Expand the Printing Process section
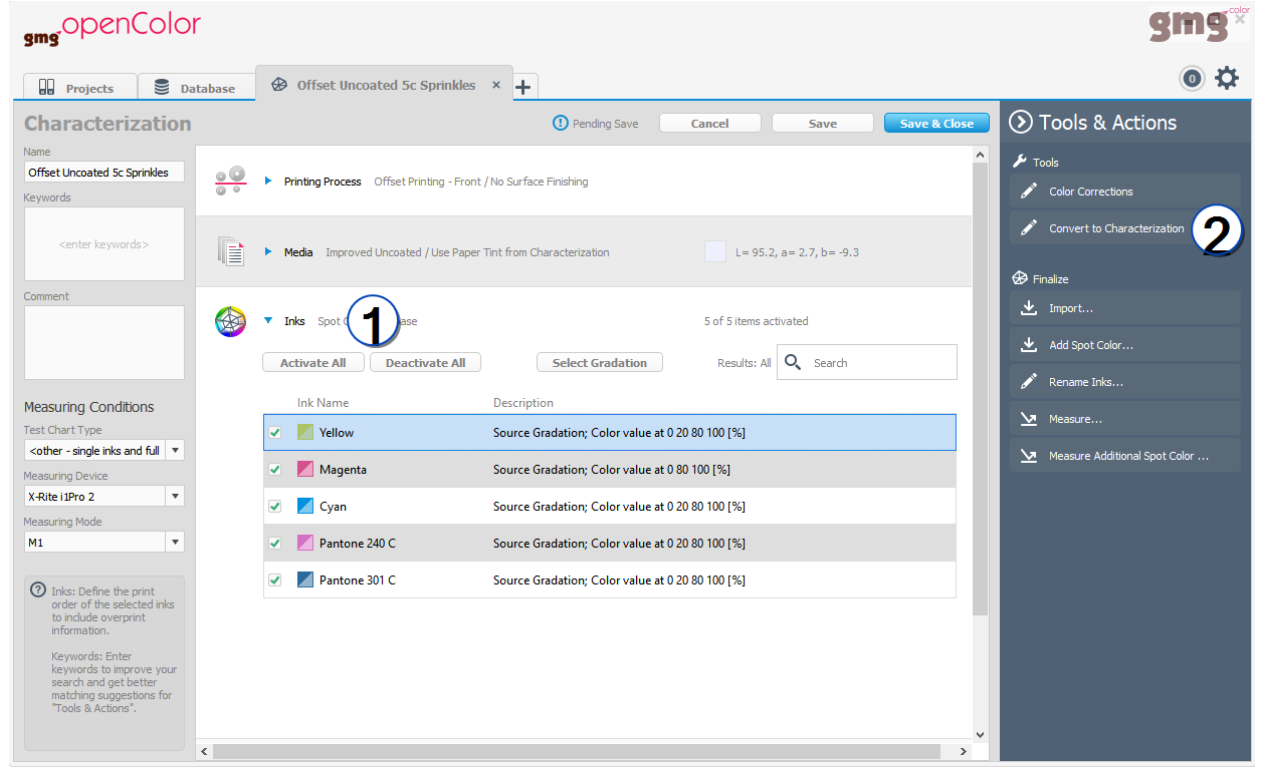Screen dimensions: 1266x779 click(267, 181)
